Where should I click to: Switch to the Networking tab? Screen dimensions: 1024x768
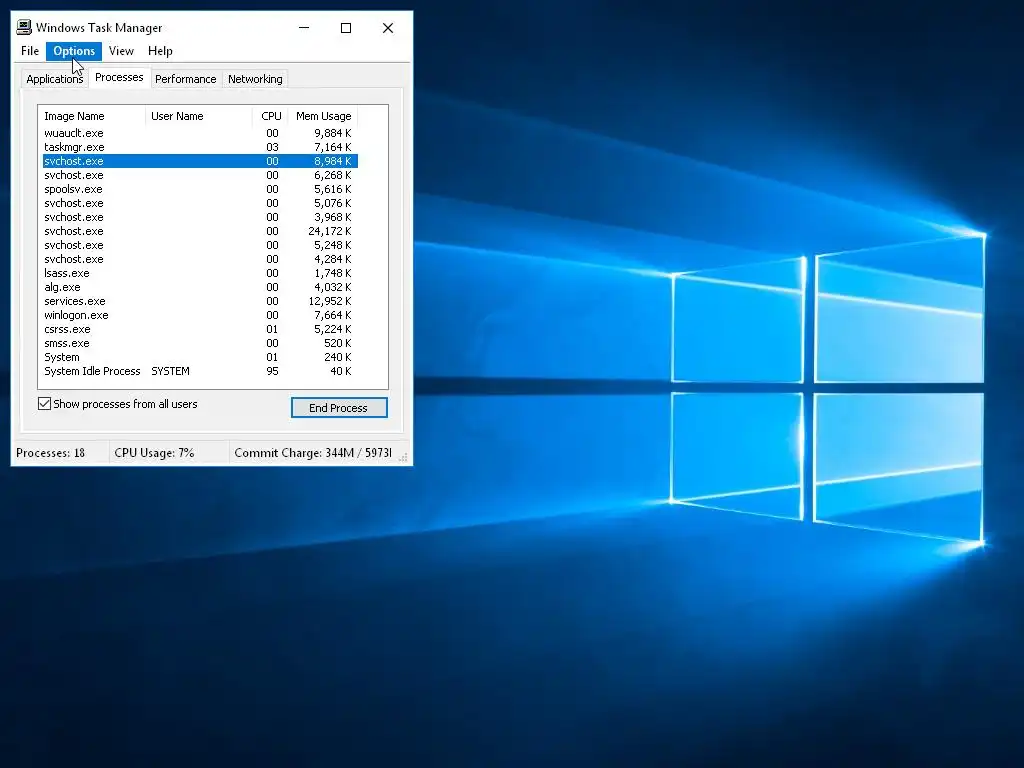(255, 79)
